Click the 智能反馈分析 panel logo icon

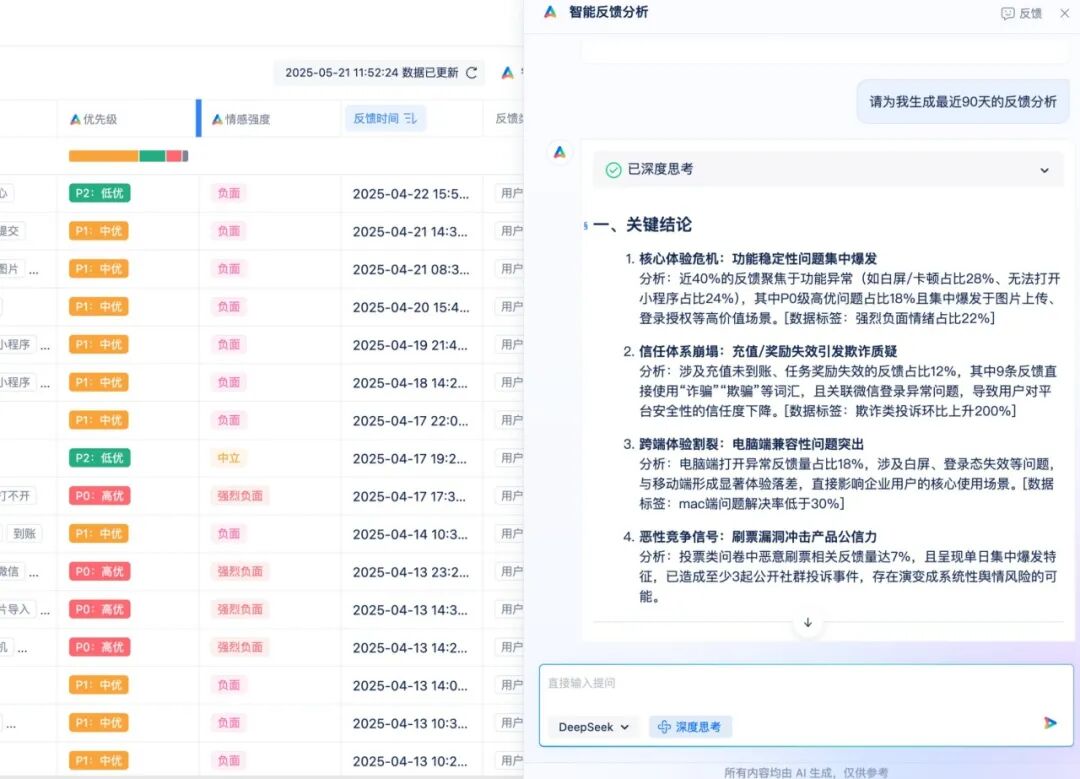click(550, 12)
